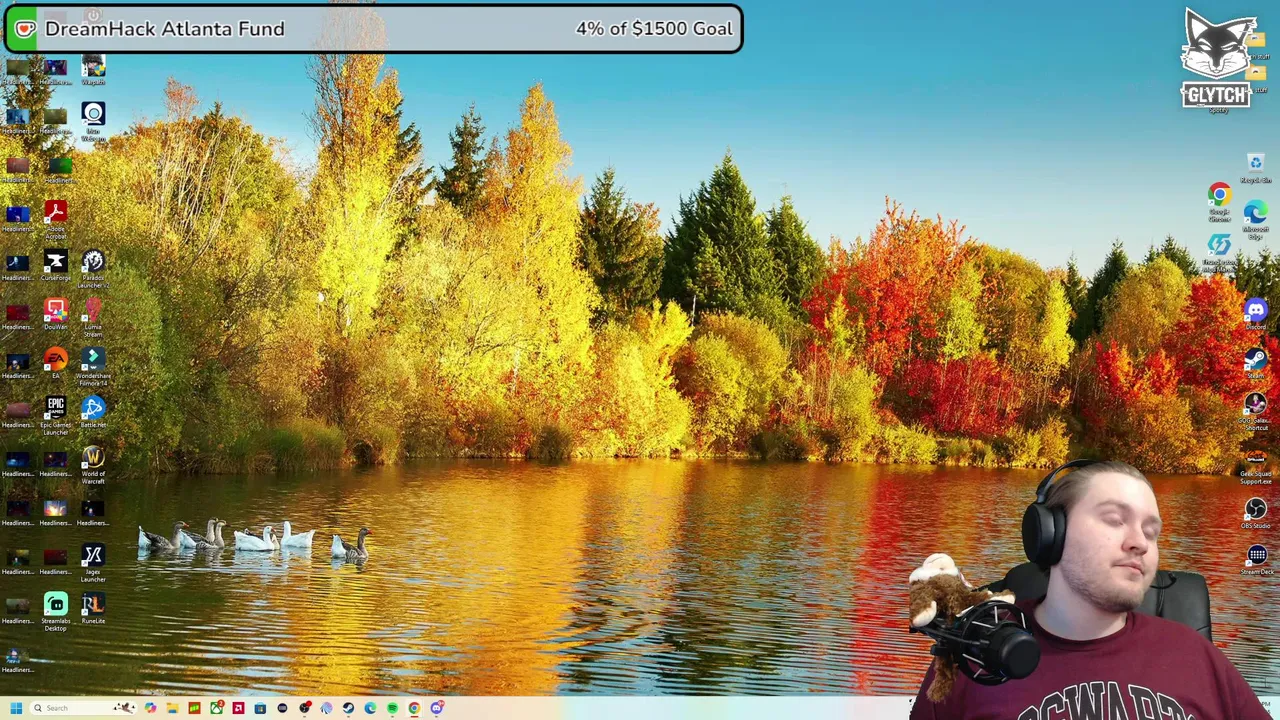Open the Adobe Acrobat desktop icon
The image size is (1280, 720).
55,216
